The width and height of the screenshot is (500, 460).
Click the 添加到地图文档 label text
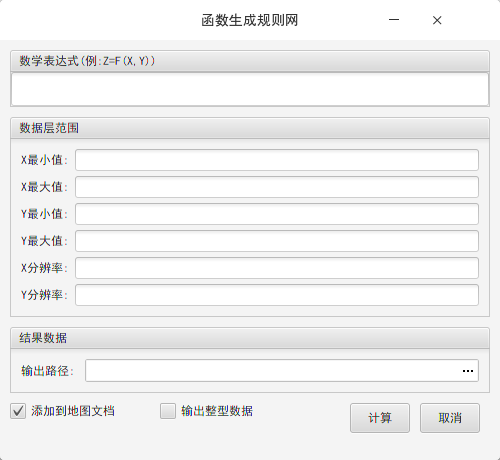(x=73, y=411)
